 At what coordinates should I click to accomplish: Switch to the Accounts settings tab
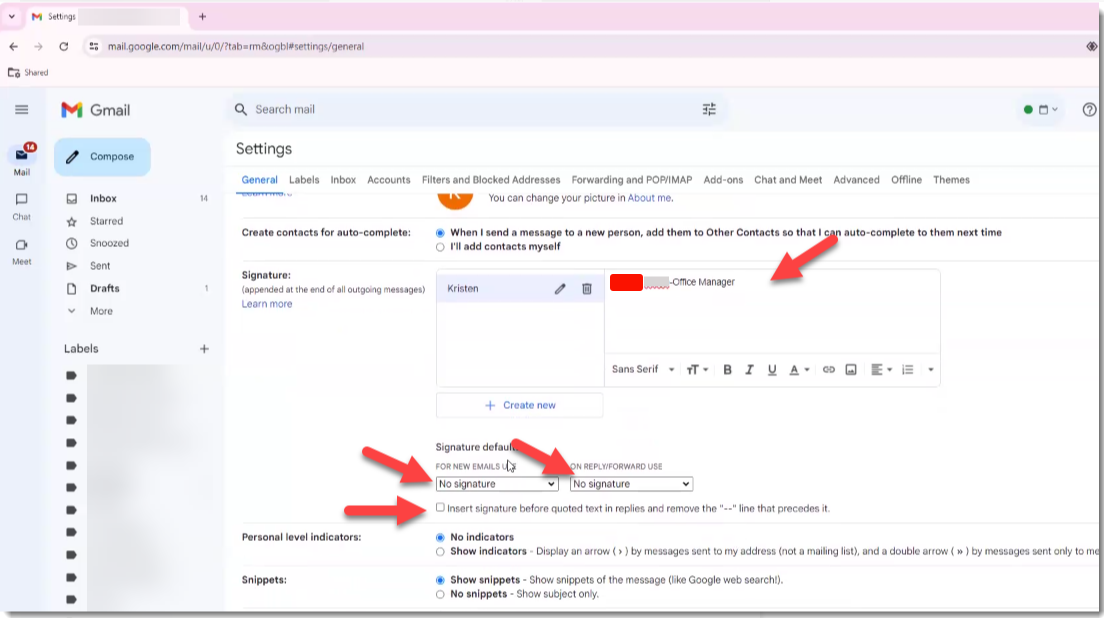coord(389,180)
